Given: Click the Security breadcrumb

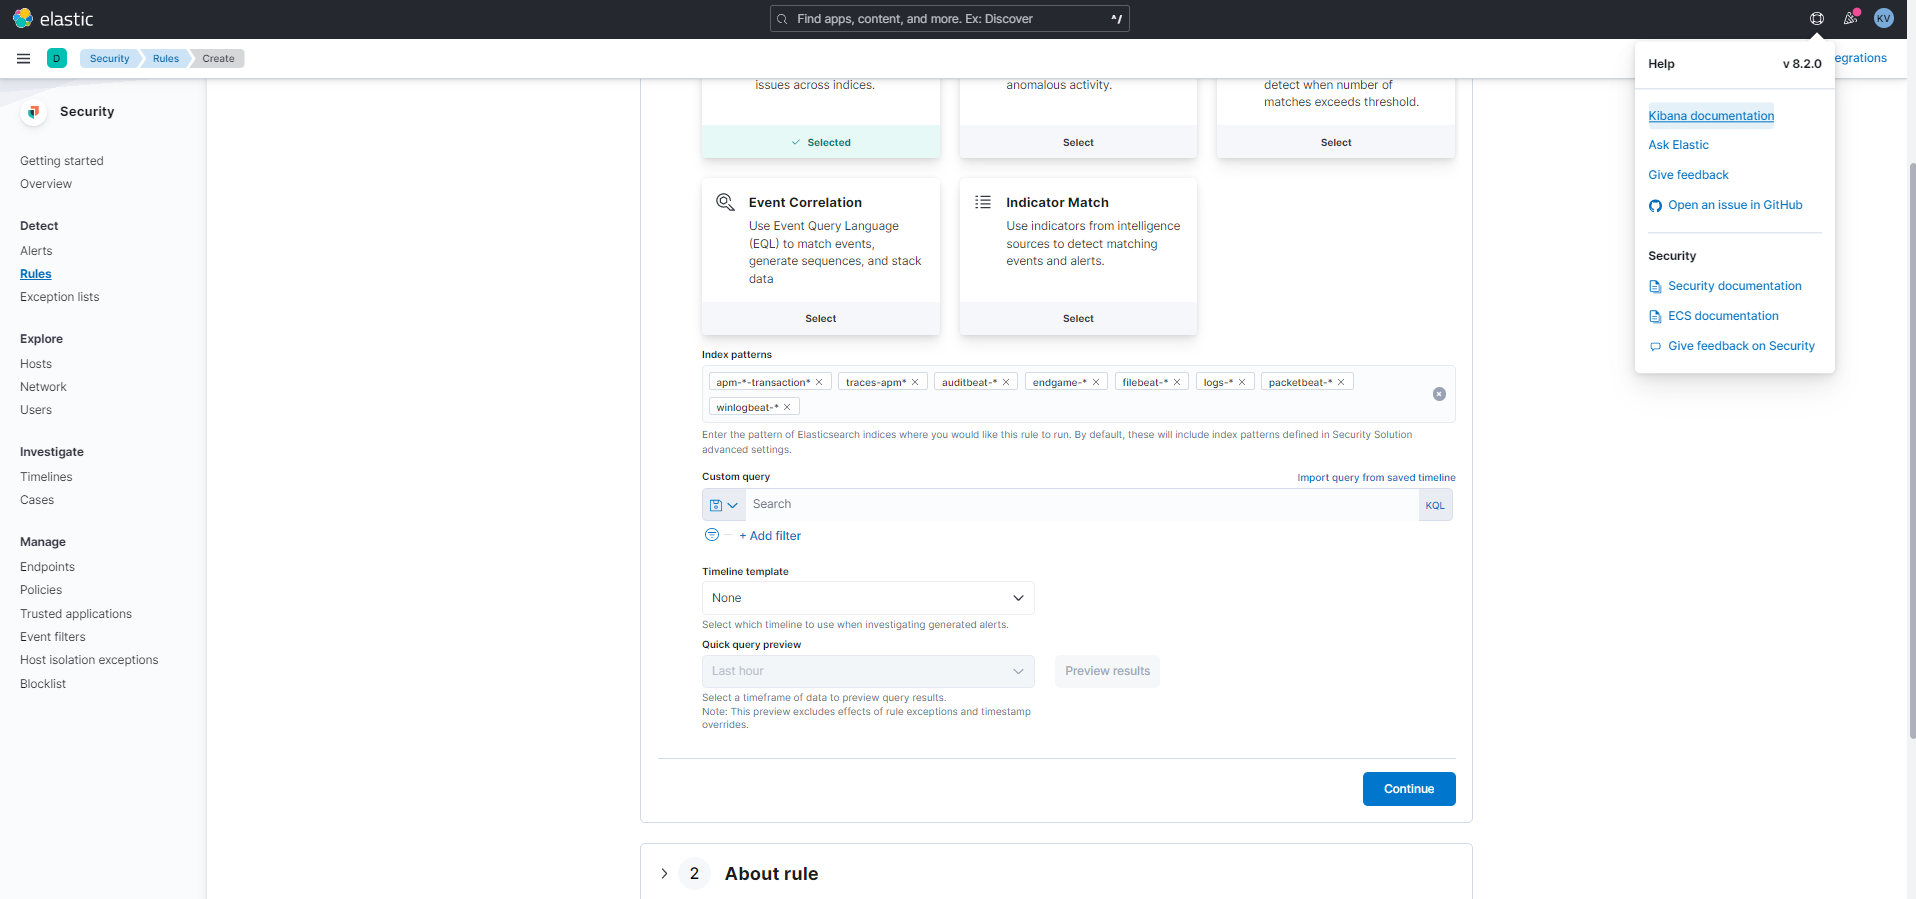Looking at the screenshot, I should click(109, 59).
